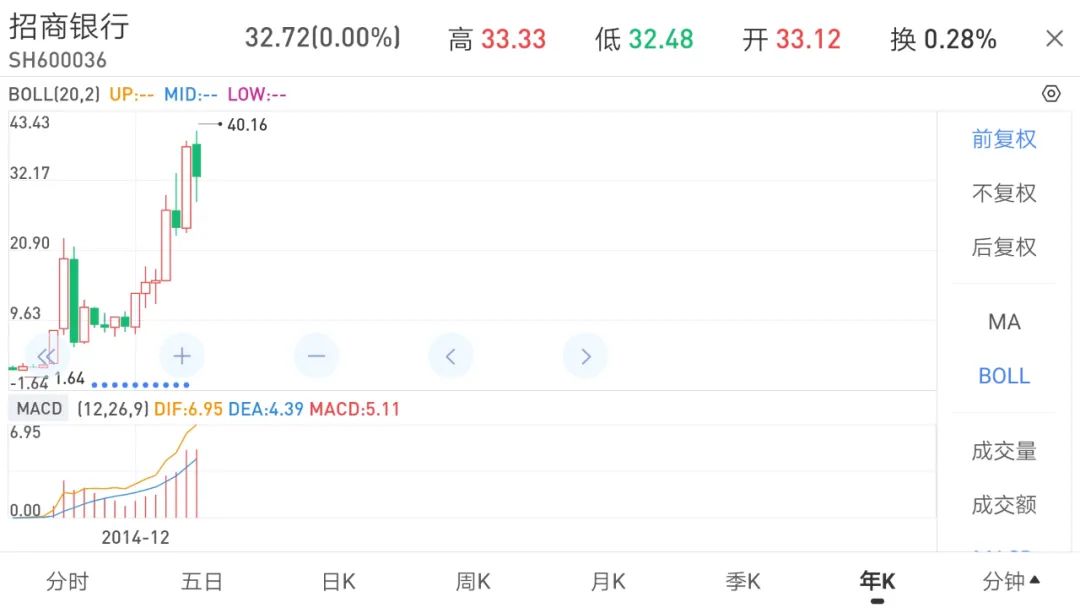Viewport: 1080px width, 608px height.
Task: Move chart right with arrow icon
Action: click(586, 356)
